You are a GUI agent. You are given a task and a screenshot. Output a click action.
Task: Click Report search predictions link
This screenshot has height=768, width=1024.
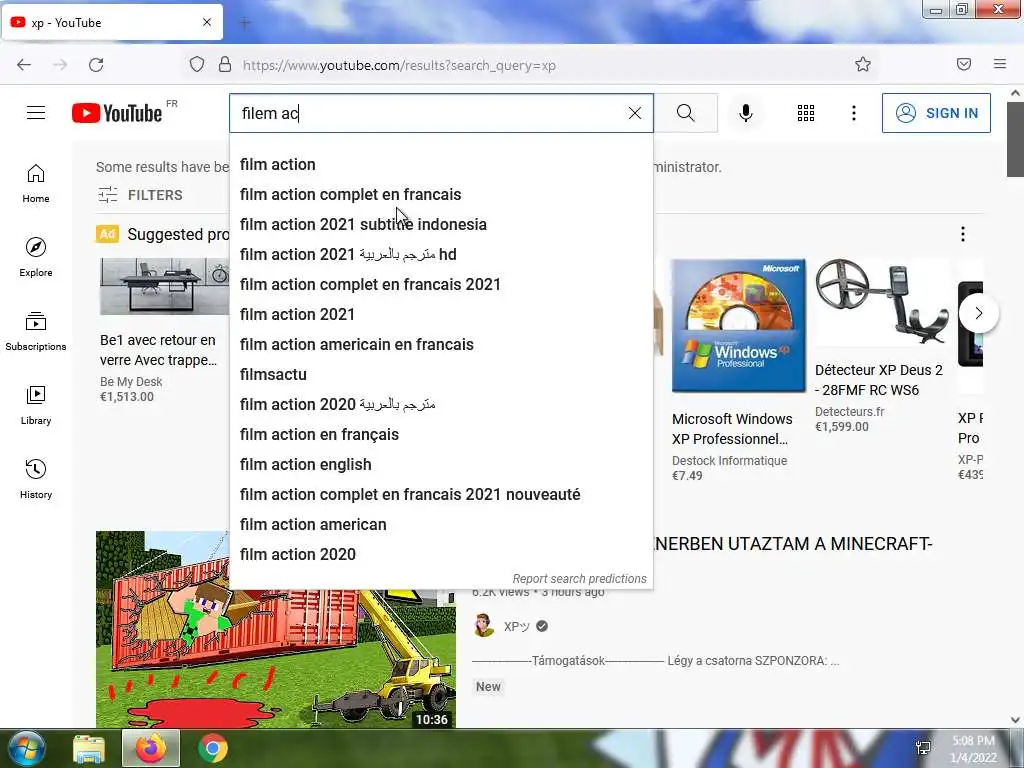tap(579, 579)
